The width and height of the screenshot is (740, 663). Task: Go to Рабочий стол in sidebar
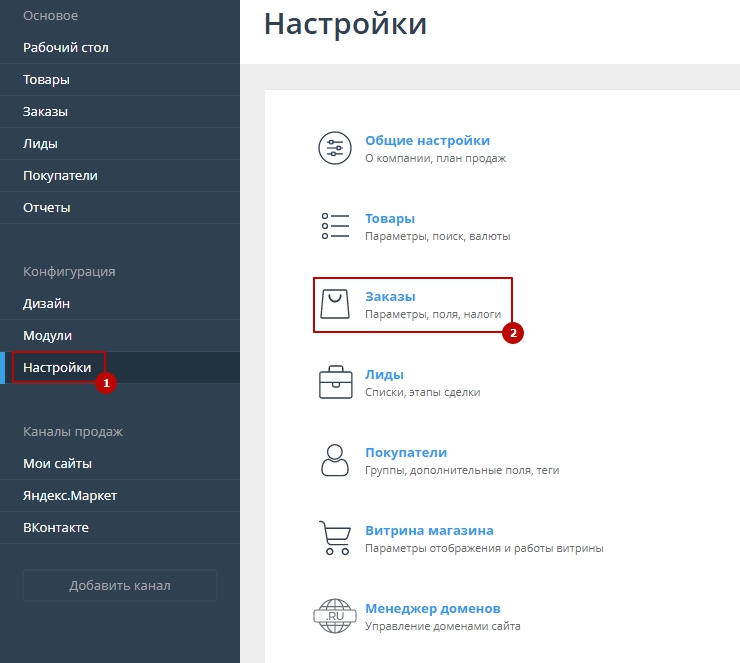point(66,48)
